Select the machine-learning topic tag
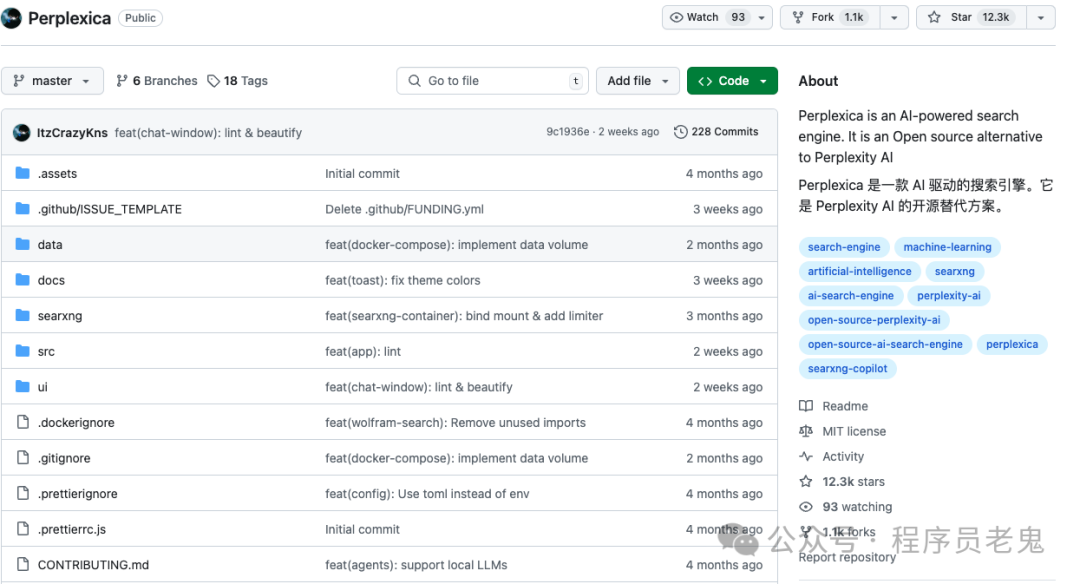 click(947, 247)
